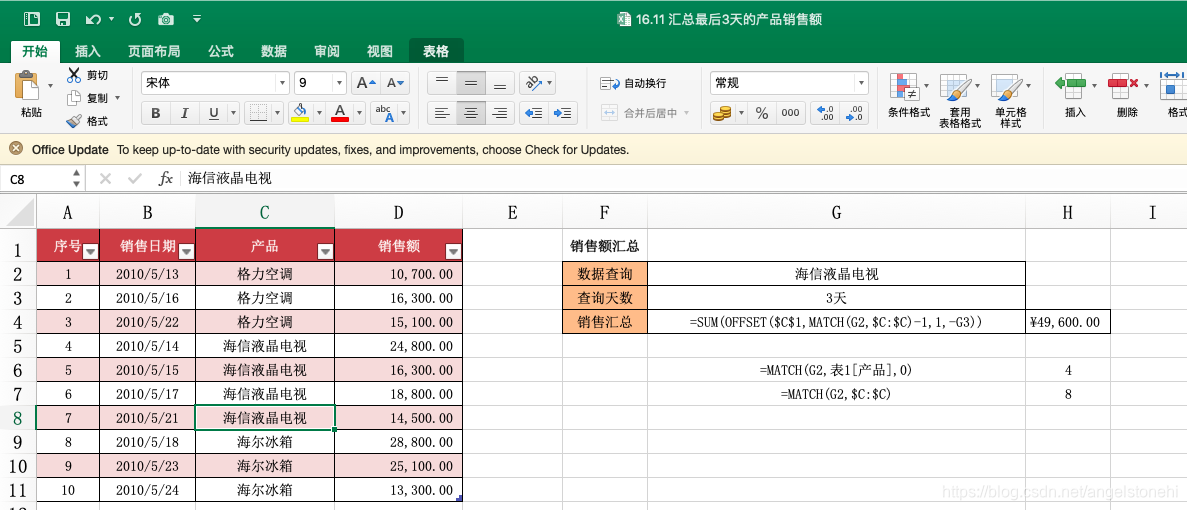Increase indent
Screen dimensions: 1187x510
(562, 114)
